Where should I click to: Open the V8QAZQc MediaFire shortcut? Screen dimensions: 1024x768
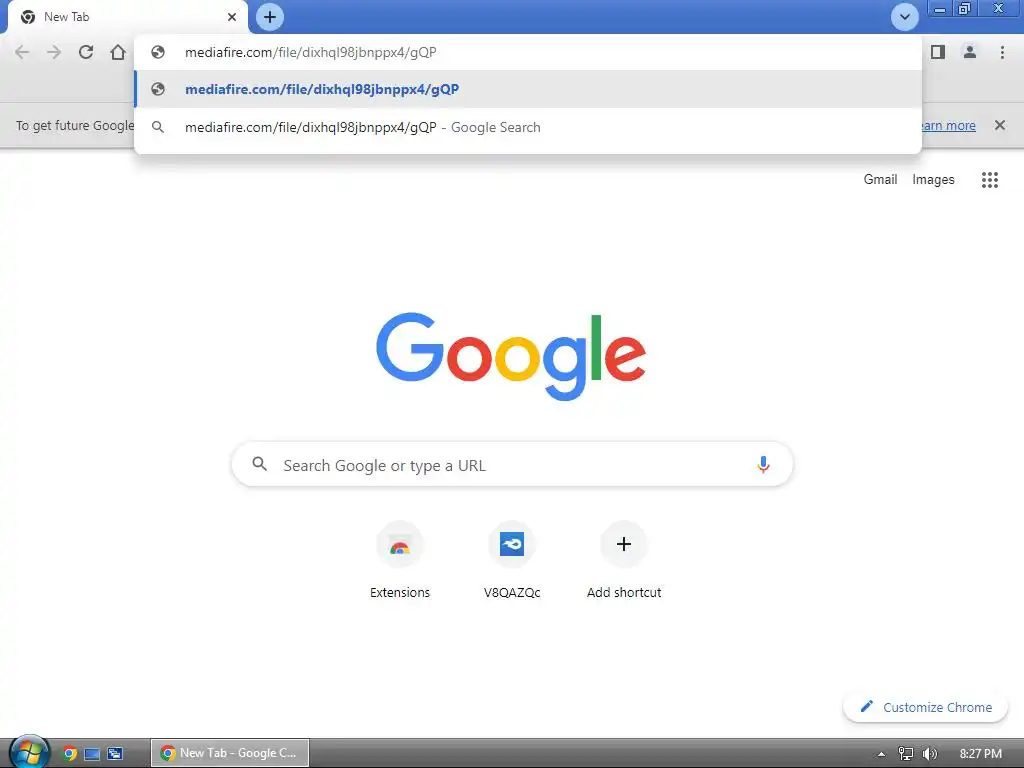[x=512, y=560]
